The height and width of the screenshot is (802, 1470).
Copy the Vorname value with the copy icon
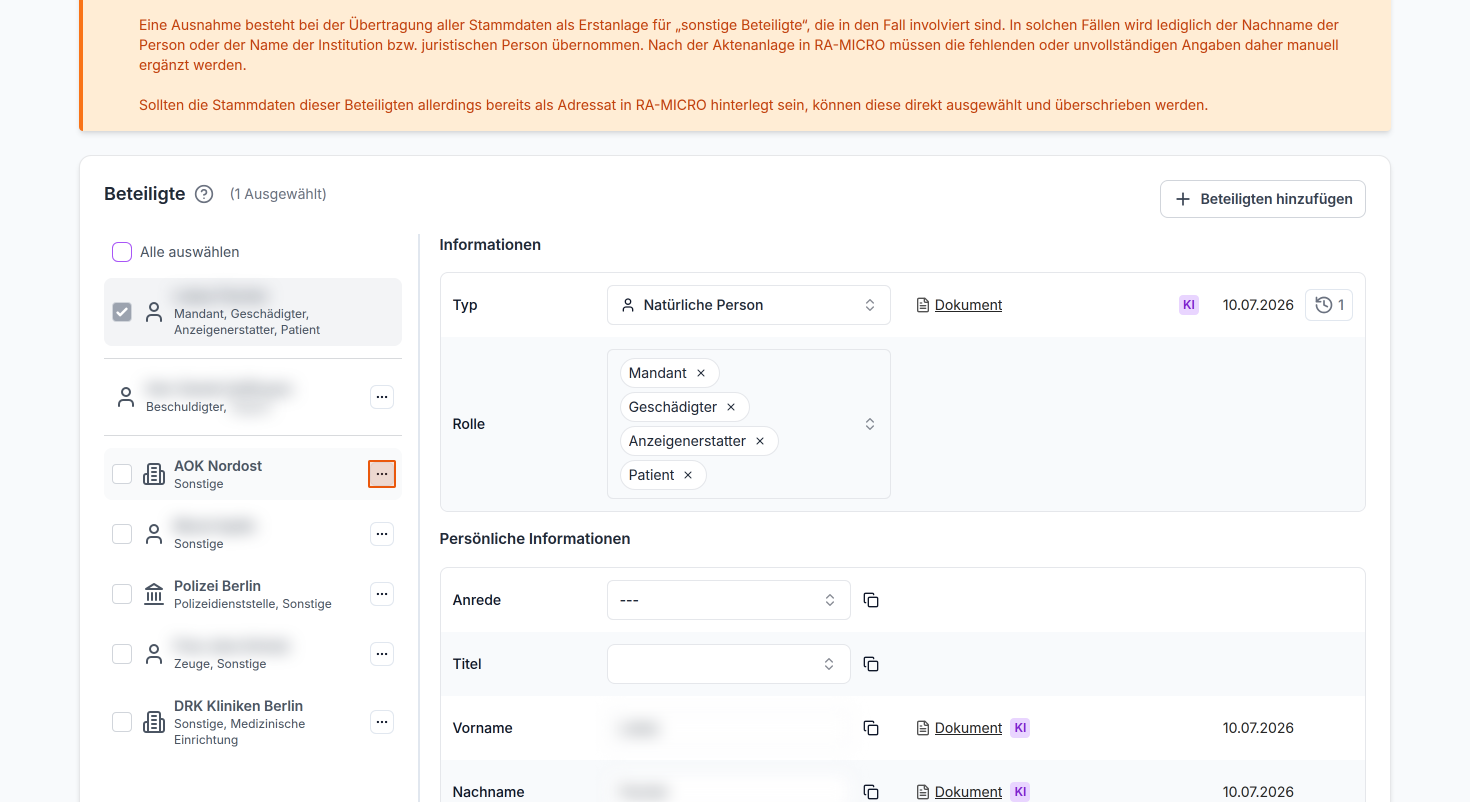pyautogui.click(x=871, y=728)
